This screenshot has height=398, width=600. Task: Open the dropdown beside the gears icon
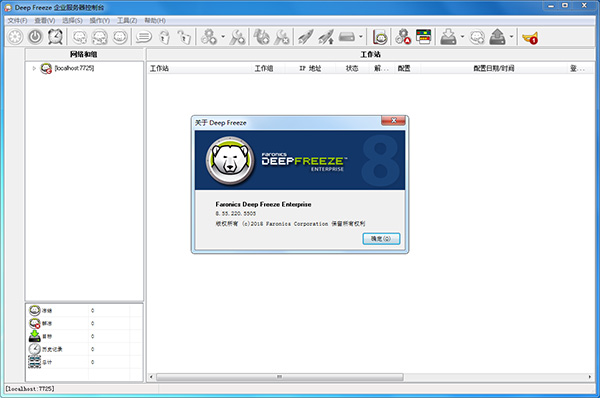[223, 37]
